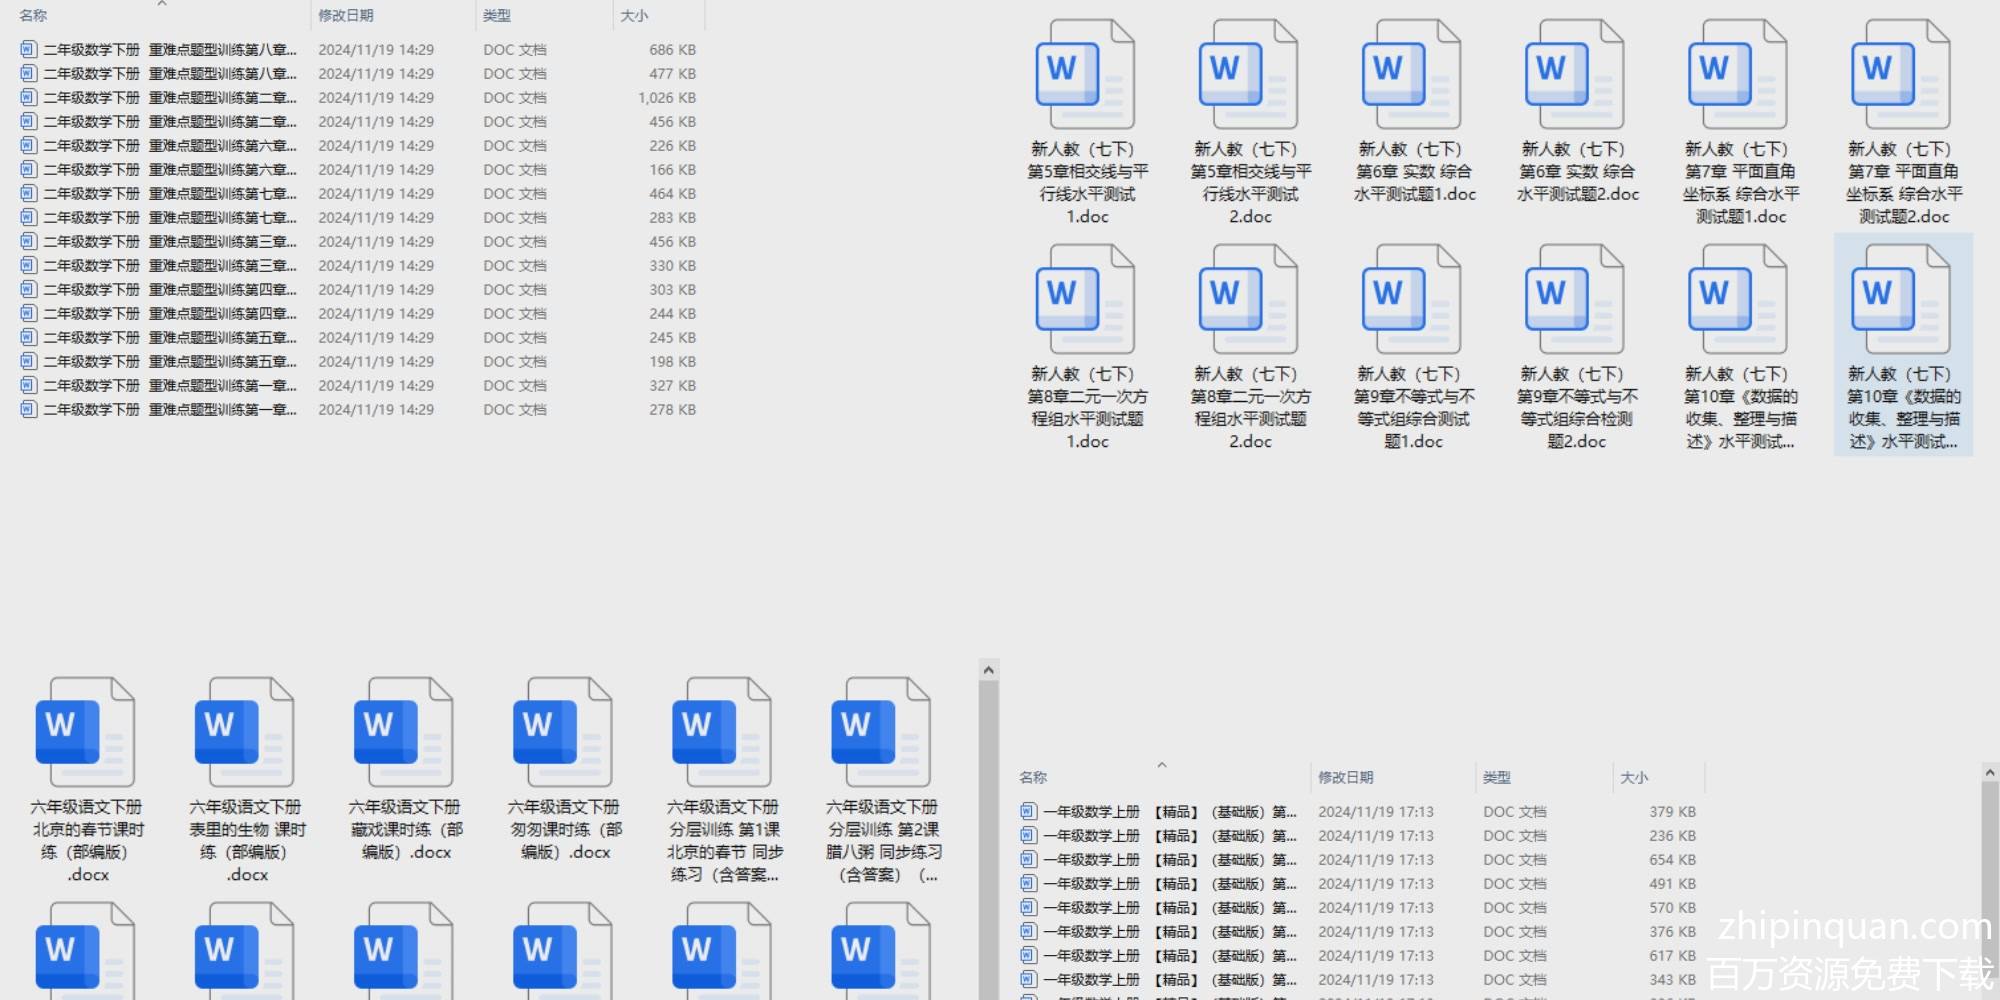This screenshot has height=1000, width=2000.
Task: Click 大小 column header in 二年级数学 list
Action: pyautogui.click(x=634, y=16)
